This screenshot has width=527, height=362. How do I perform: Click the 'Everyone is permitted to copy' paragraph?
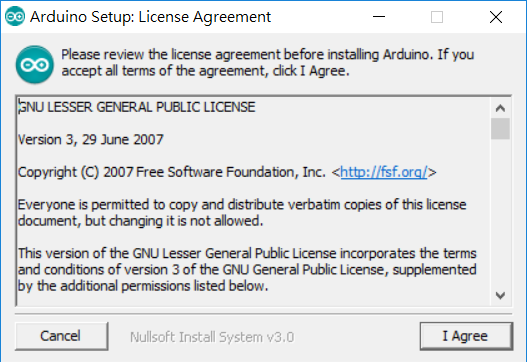coord(242,213)
